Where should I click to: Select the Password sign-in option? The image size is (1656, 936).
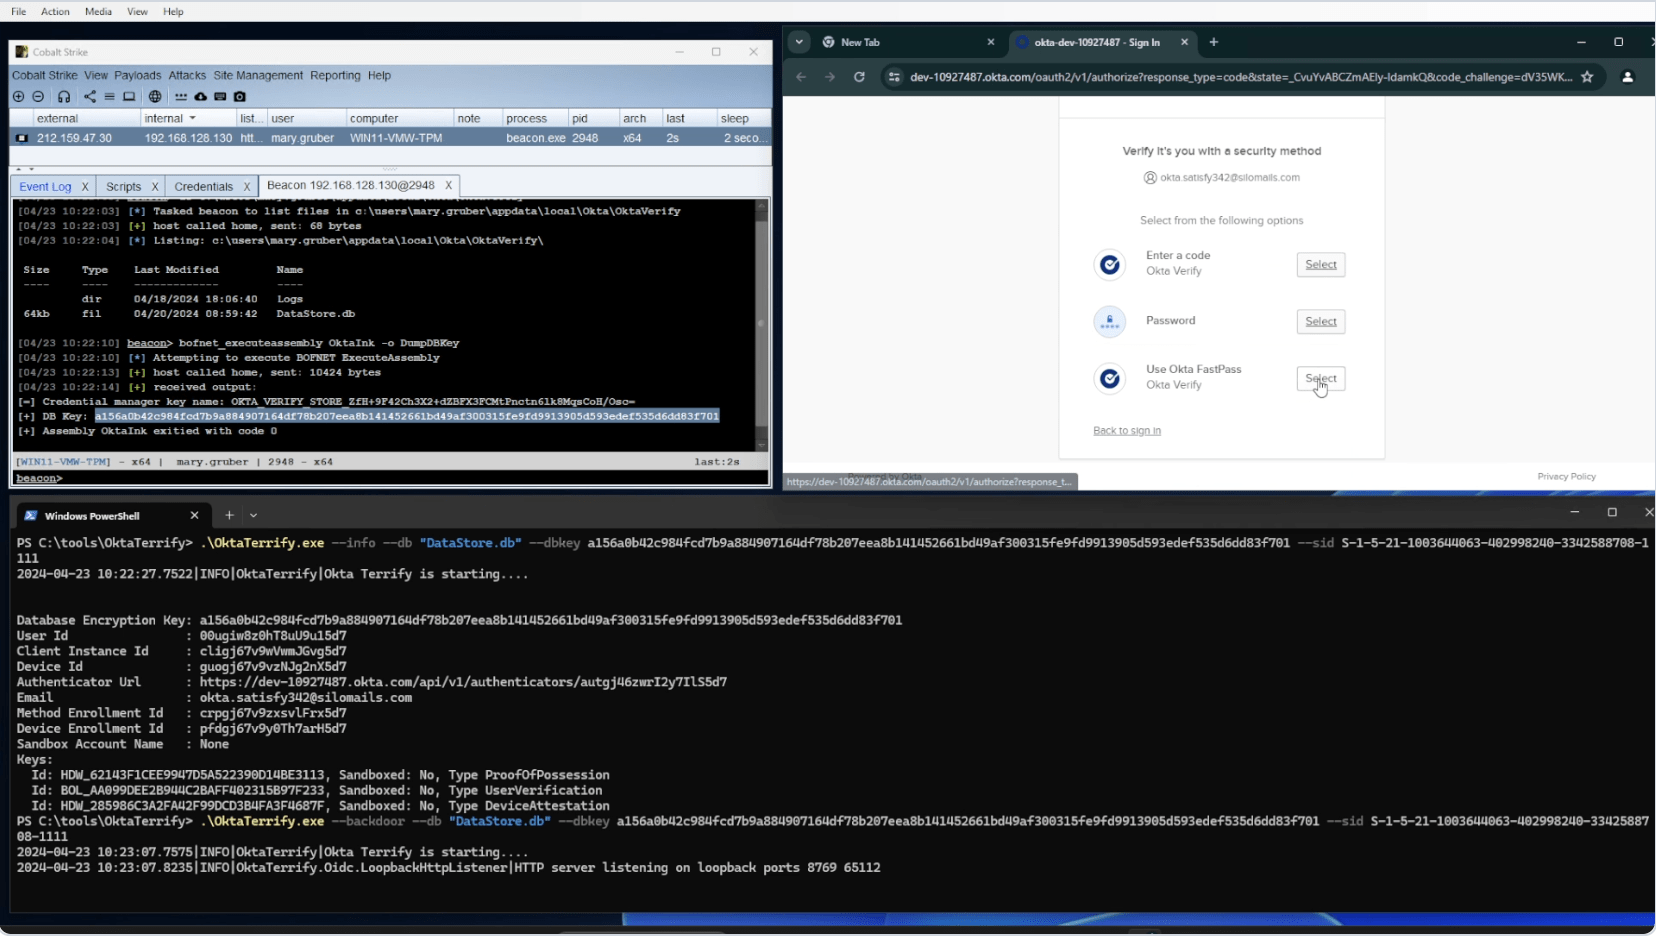(x=1321, y=321)
